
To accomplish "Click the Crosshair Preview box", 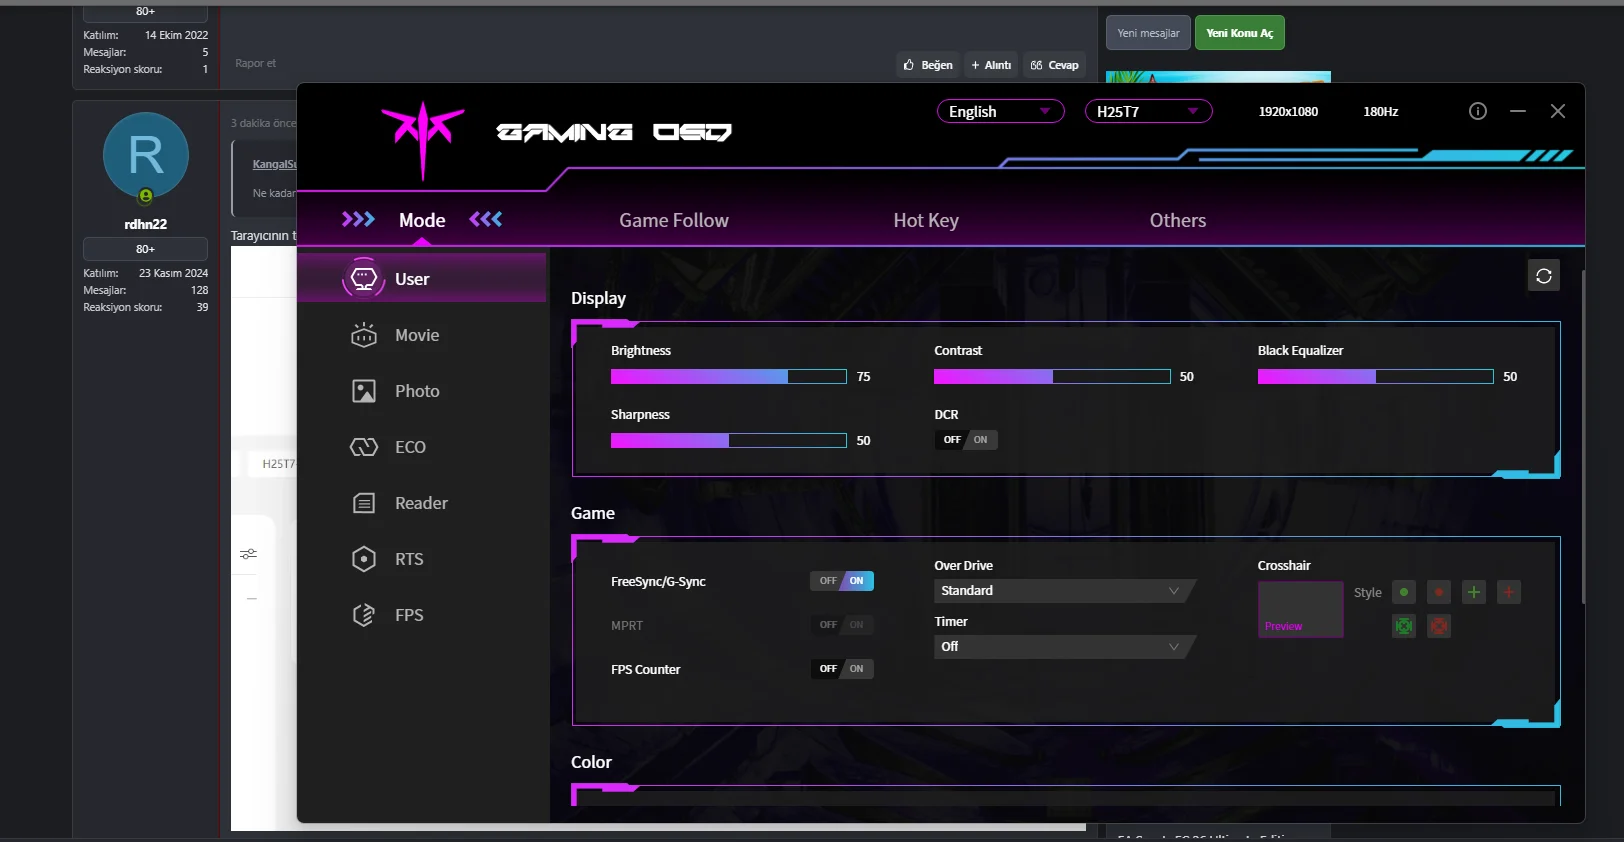I will [1301, 609].
